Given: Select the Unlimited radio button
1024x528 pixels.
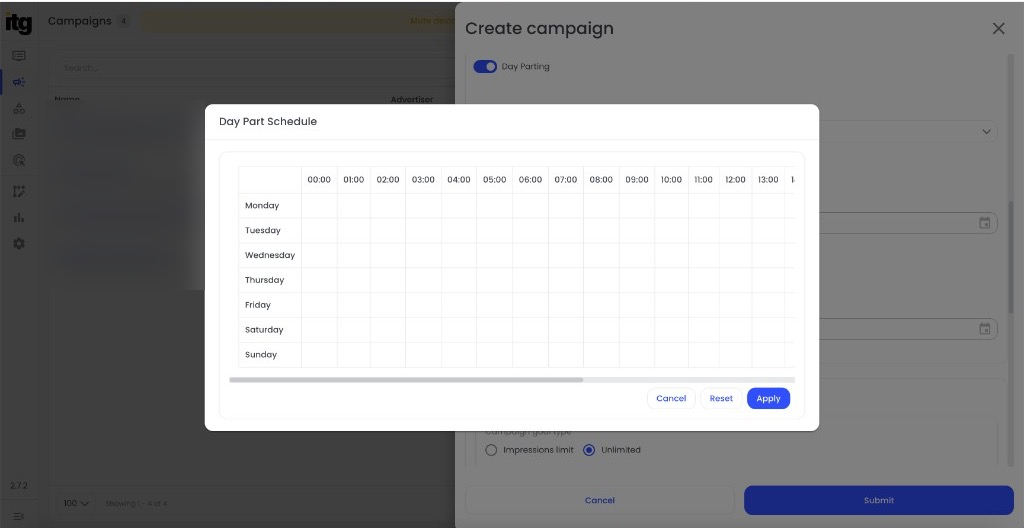Looking at the screenshot, I should [x=589, y=450].
